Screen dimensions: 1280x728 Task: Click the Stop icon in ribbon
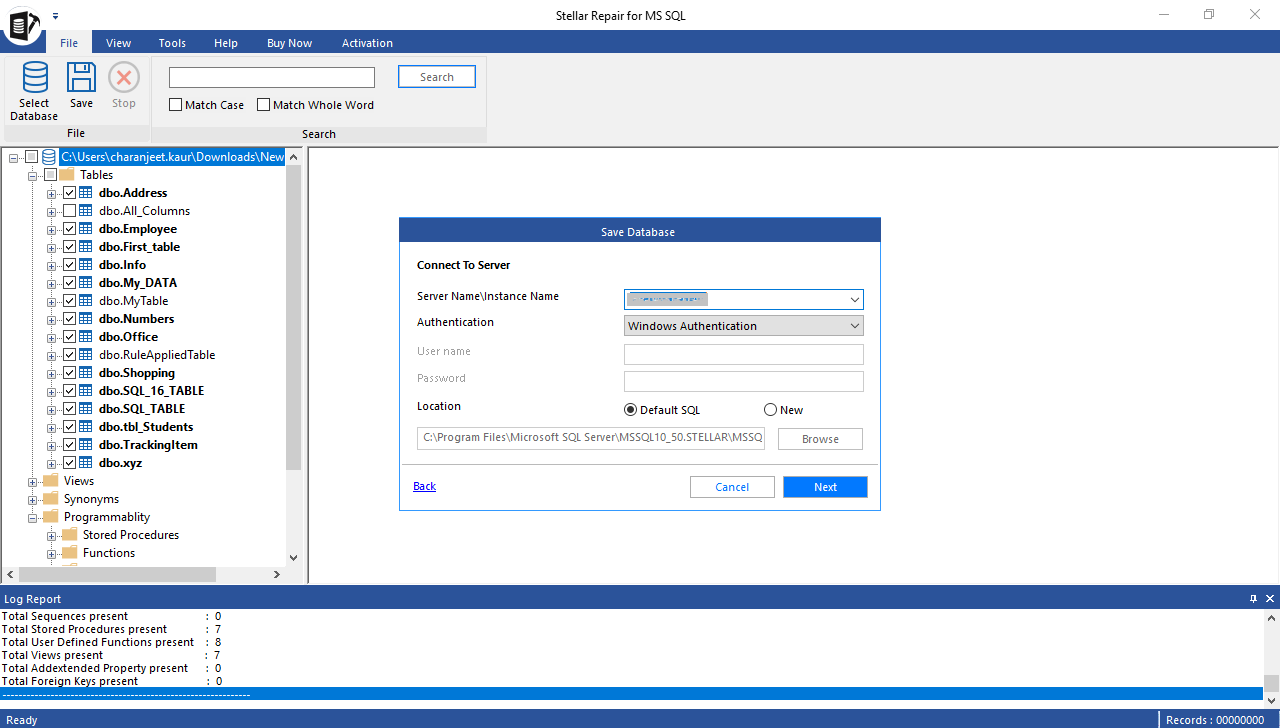(x=124, y=78)
